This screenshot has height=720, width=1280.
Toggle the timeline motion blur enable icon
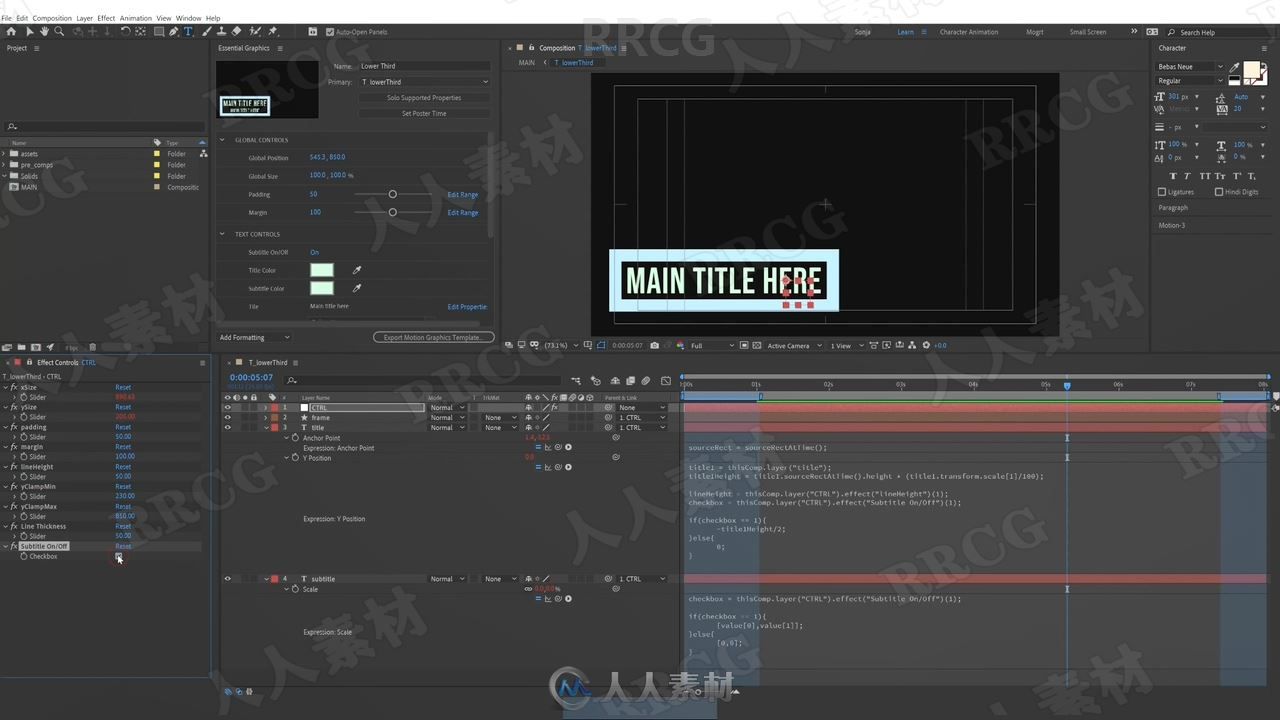point(645,380)
